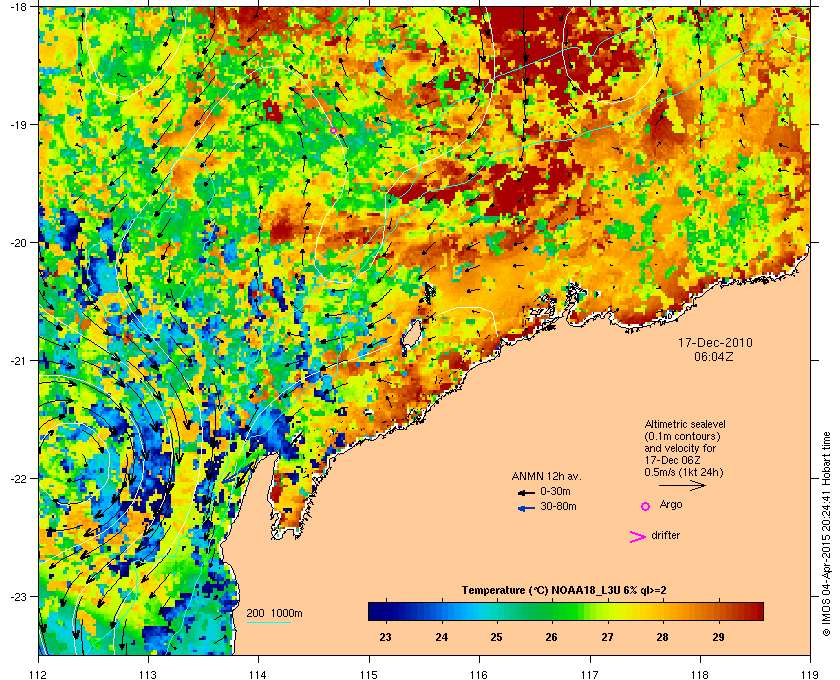This screenshot has height=680, width=840.
Task: Click the latitude axis label -20
Action: (x=19, y=243)
